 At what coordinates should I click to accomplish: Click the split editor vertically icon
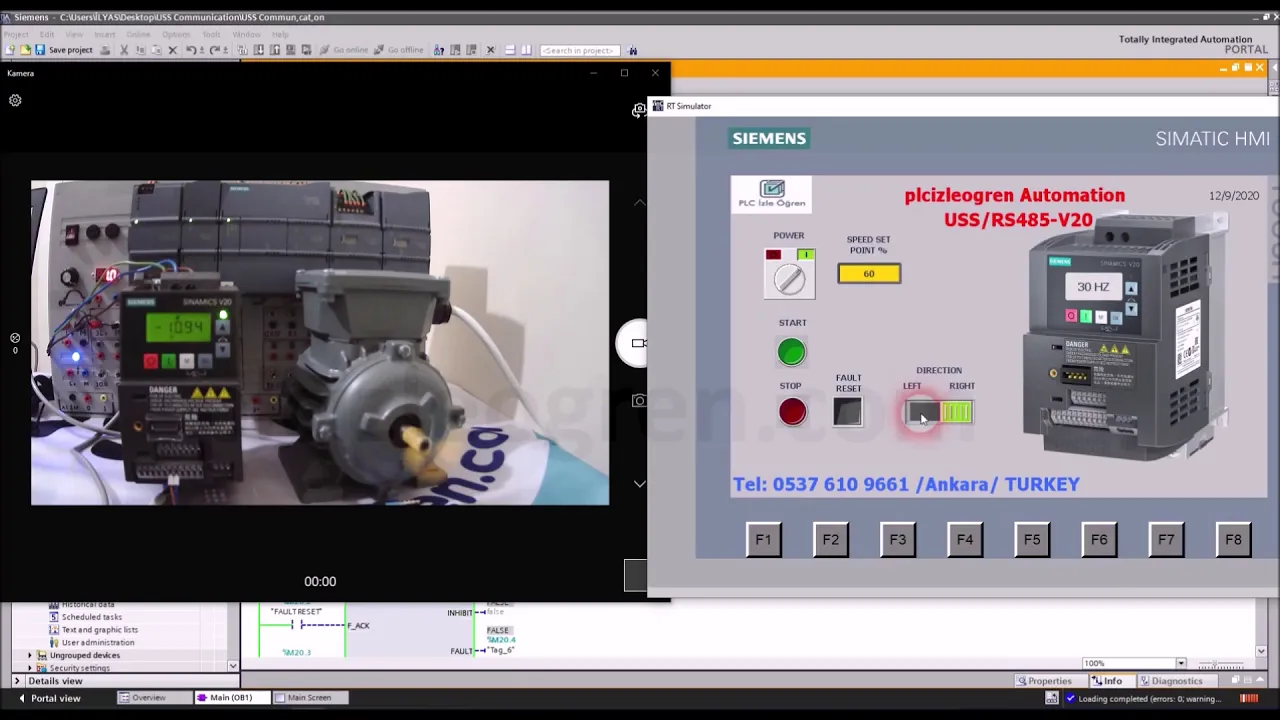[x=526, y=50]
